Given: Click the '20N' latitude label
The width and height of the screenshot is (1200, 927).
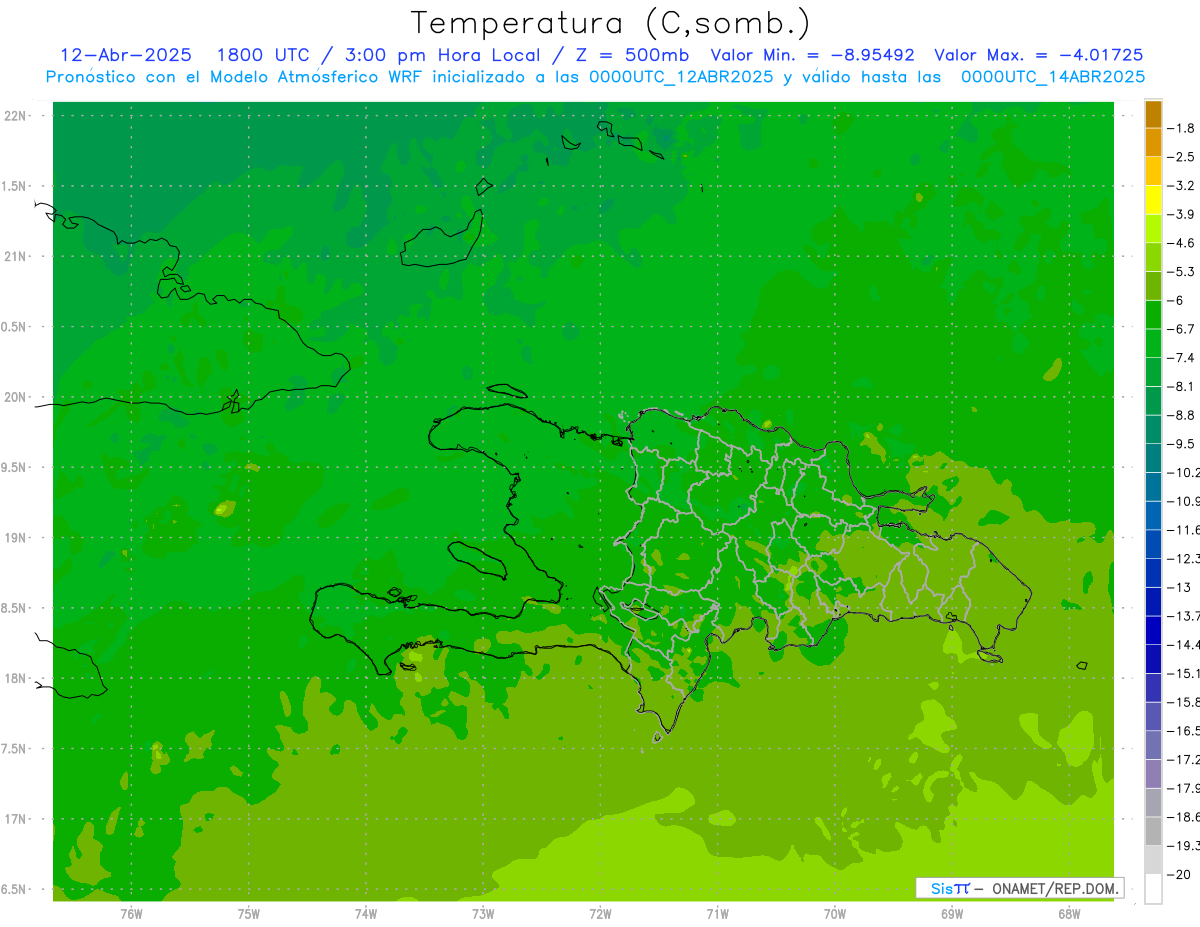Looking at the screenshot, I should coord(16,397).
